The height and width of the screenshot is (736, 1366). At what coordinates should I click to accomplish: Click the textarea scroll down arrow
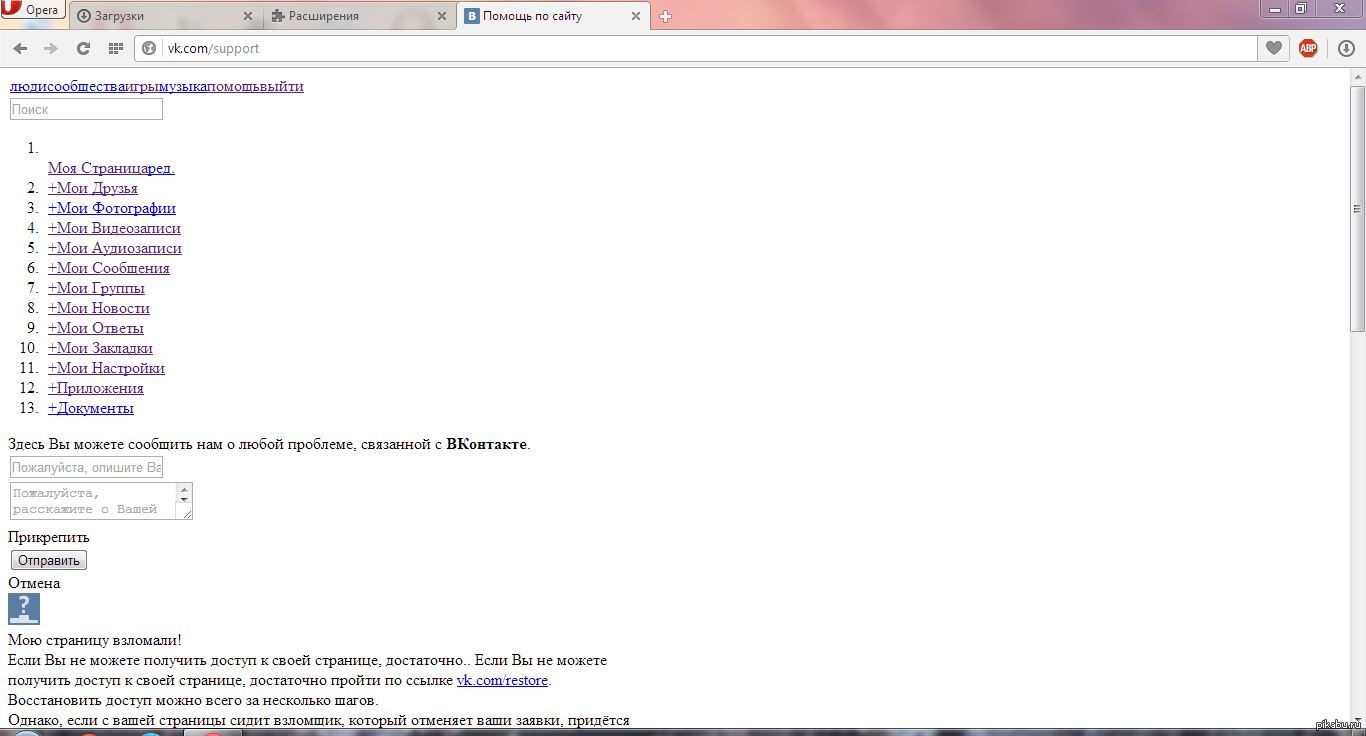(184, 498)
